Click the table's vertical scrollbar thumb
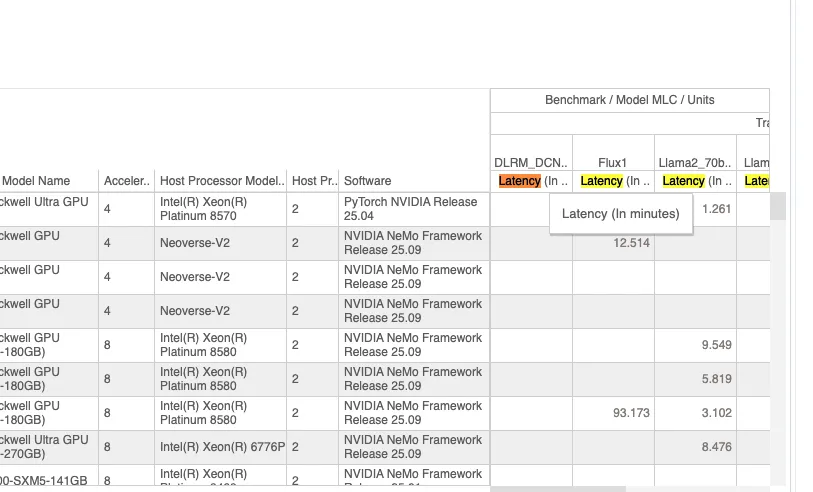This screenshot has width=813, height=492. pos(777,207)
